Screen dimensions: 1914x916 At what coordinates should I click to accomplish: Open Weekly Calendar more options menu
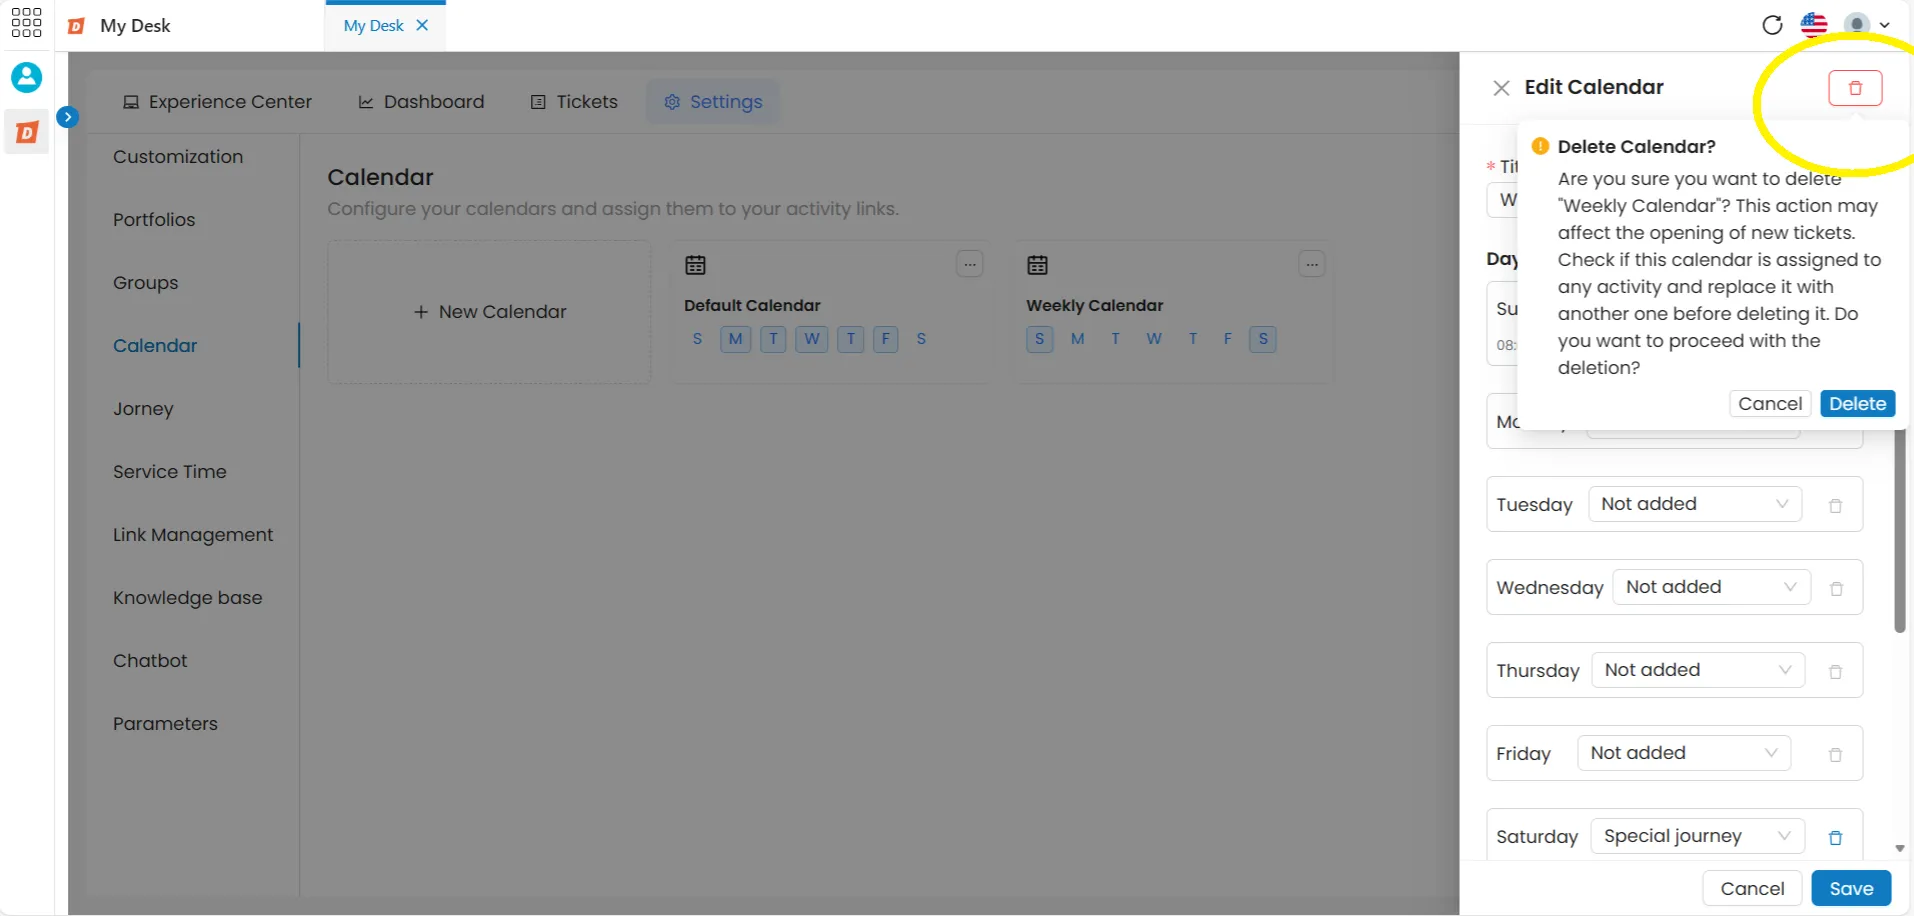[x=1311, y=264]
